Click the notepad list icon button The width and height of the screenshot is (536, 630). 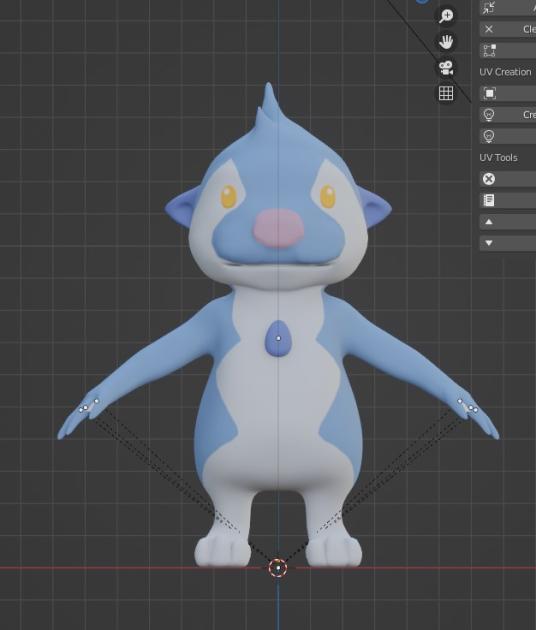[x=508, y=200]
